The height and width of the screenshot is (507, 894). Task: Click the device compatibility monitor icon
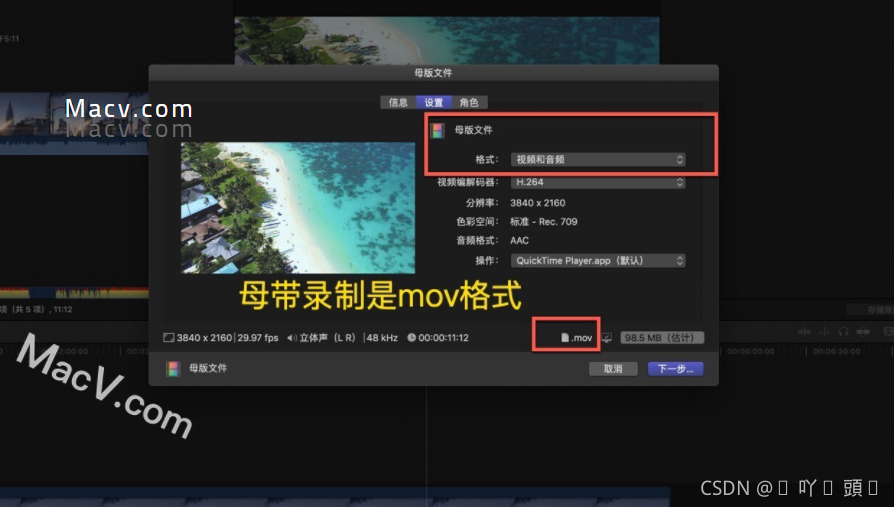pos(607,338)
